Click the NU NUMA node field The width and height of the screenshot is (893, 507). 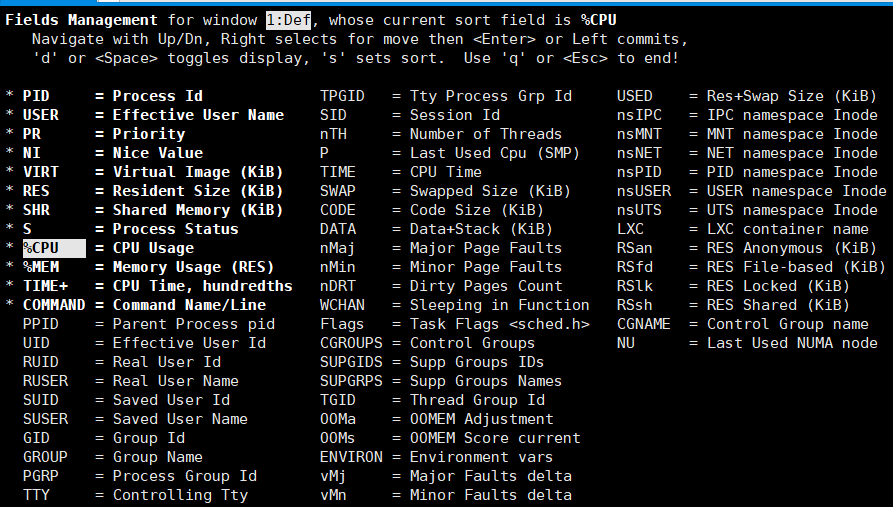tap(625, 343)
